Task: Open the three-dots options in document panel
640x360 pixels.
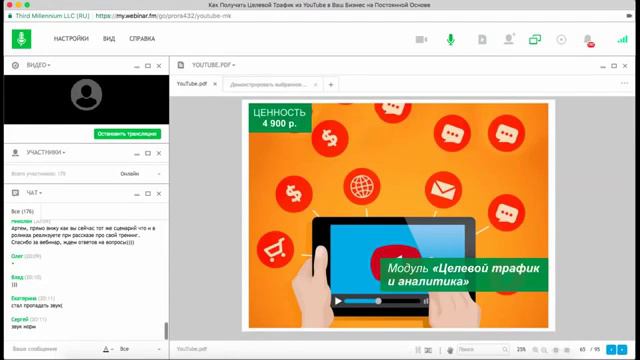Action: point(624,83)
